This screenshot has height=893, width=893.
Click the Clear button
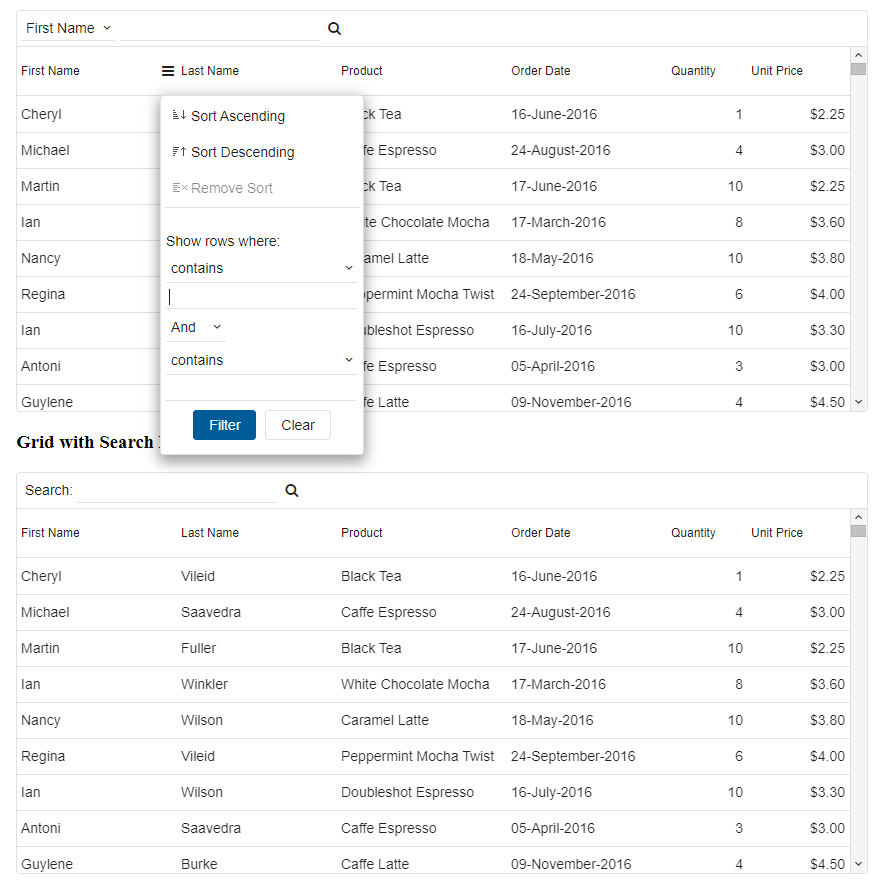point(298,425)
